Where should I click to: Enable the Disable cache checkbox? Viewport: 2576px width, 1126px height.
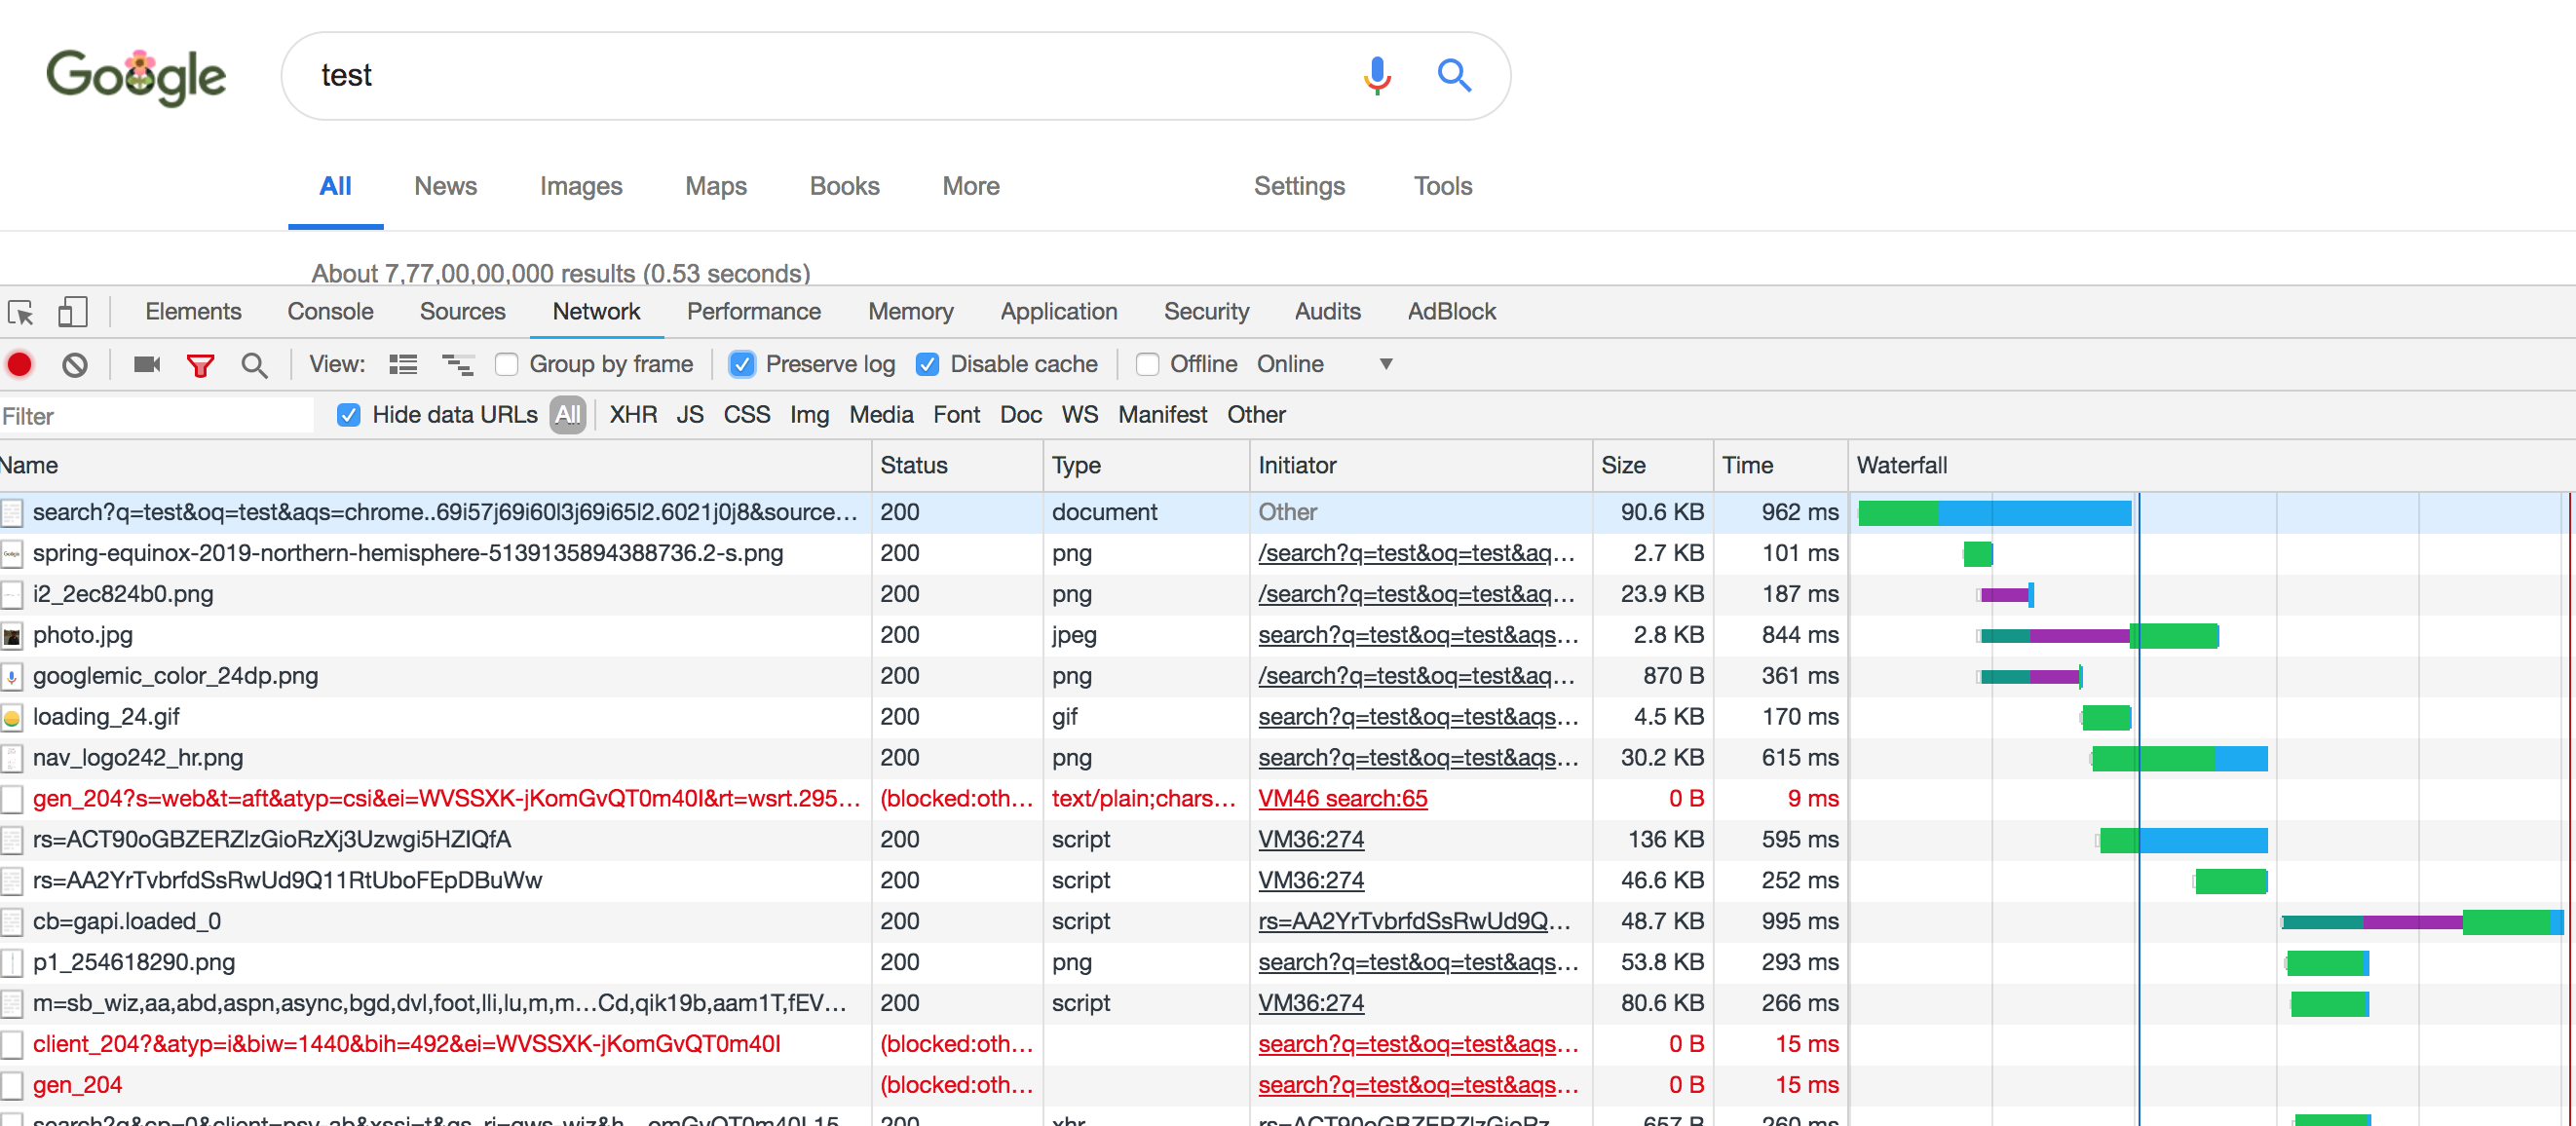point(927,362)
